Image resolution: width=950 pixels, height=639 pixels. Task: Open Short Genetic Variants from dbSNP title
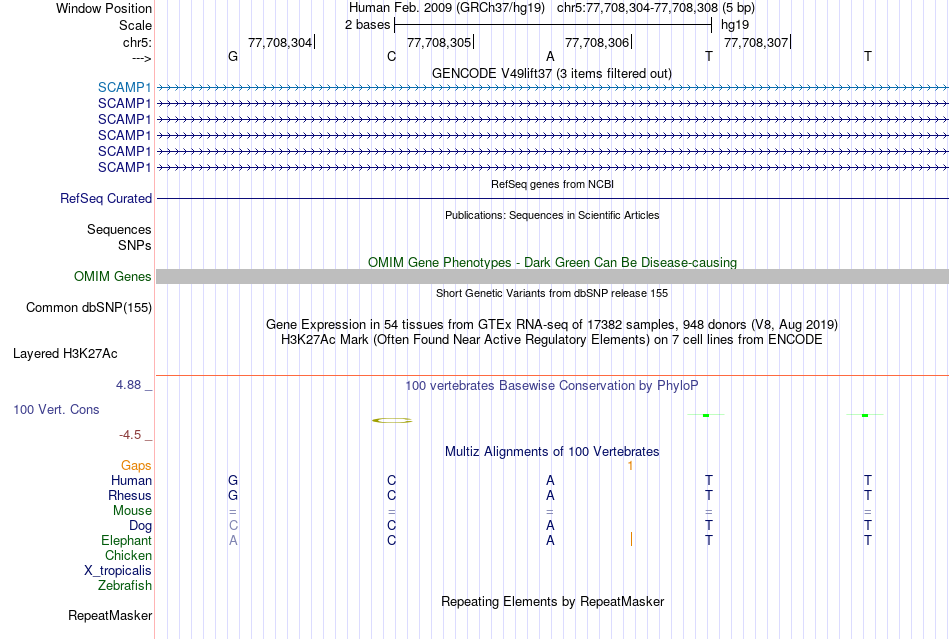pyautogui.click(x=552, y=293)
